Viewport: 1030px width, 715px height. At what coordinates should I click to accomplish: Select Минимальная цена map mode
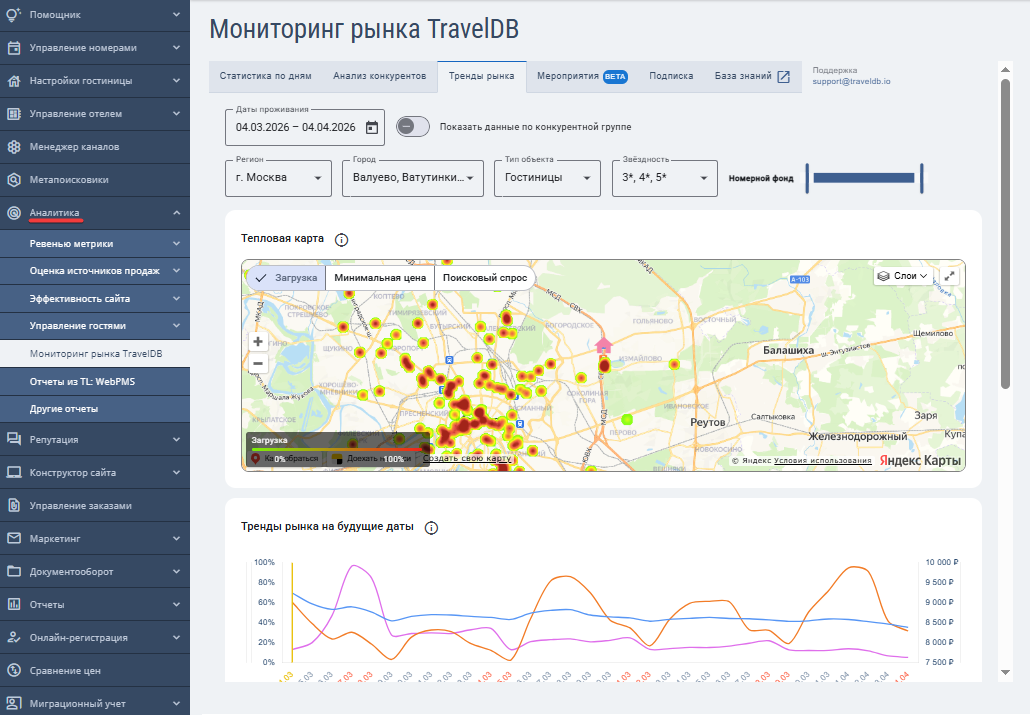(x=380, y=278)
